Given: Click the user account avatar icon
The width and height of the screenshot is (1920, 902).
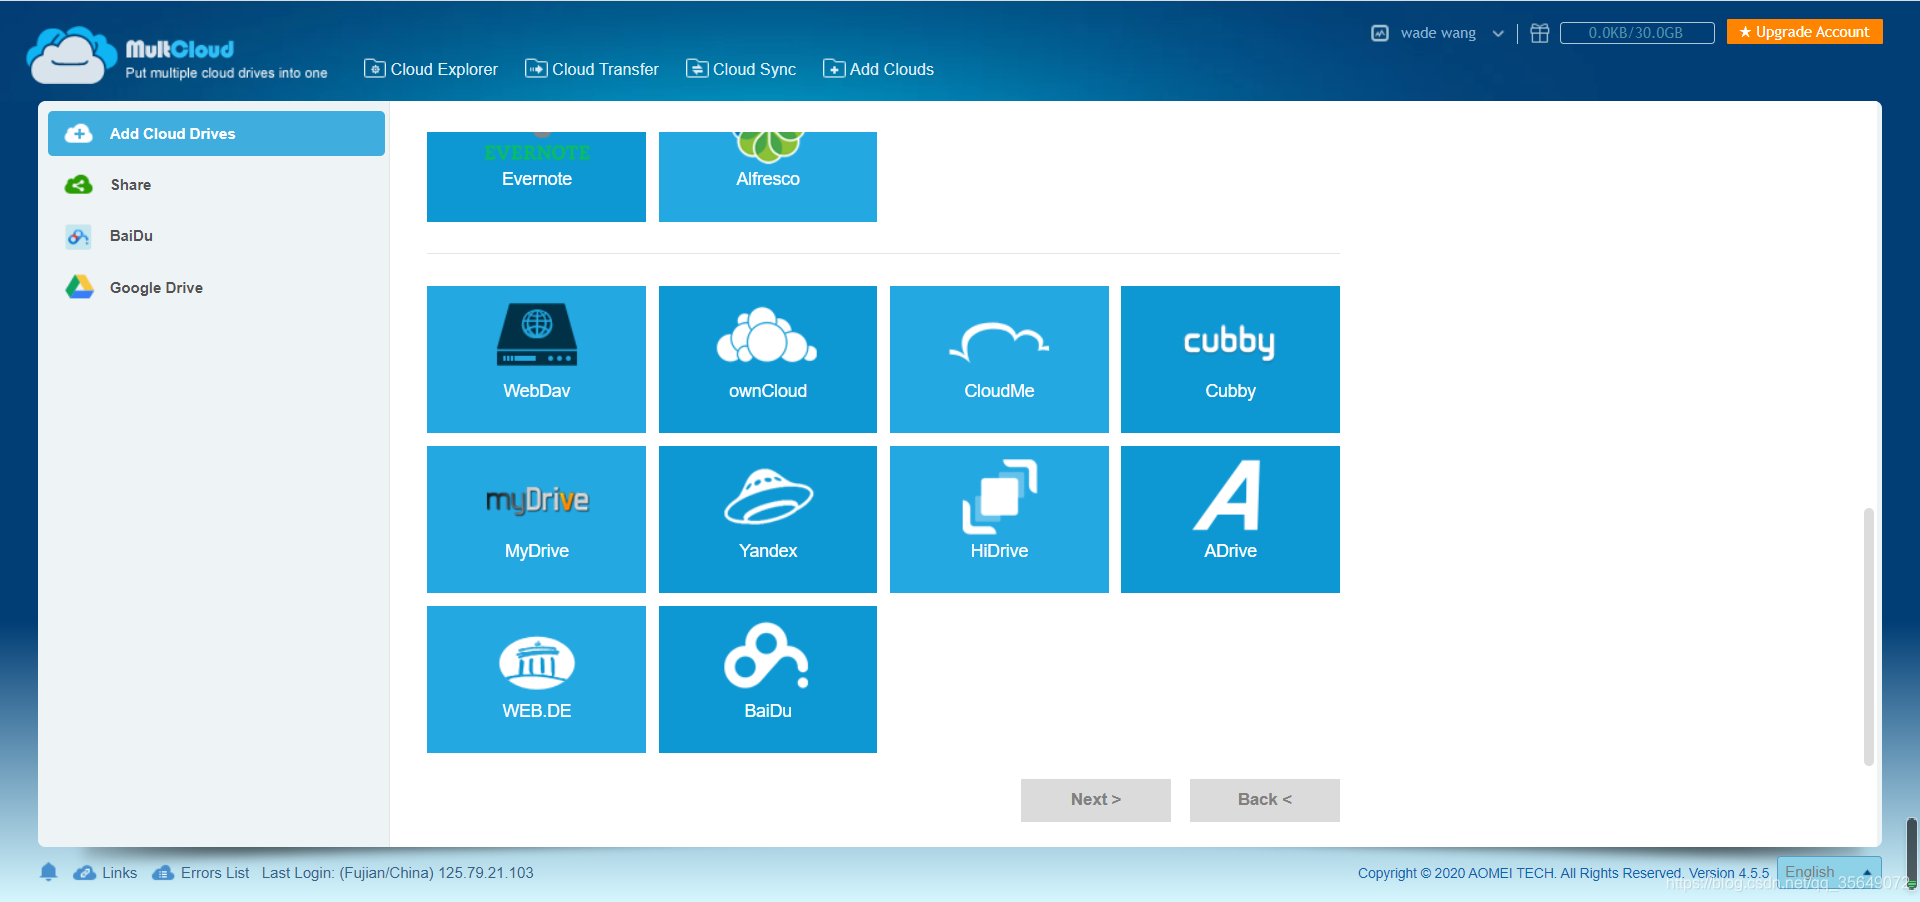Looking at the screenshot, I should (x=1380, y=33).
